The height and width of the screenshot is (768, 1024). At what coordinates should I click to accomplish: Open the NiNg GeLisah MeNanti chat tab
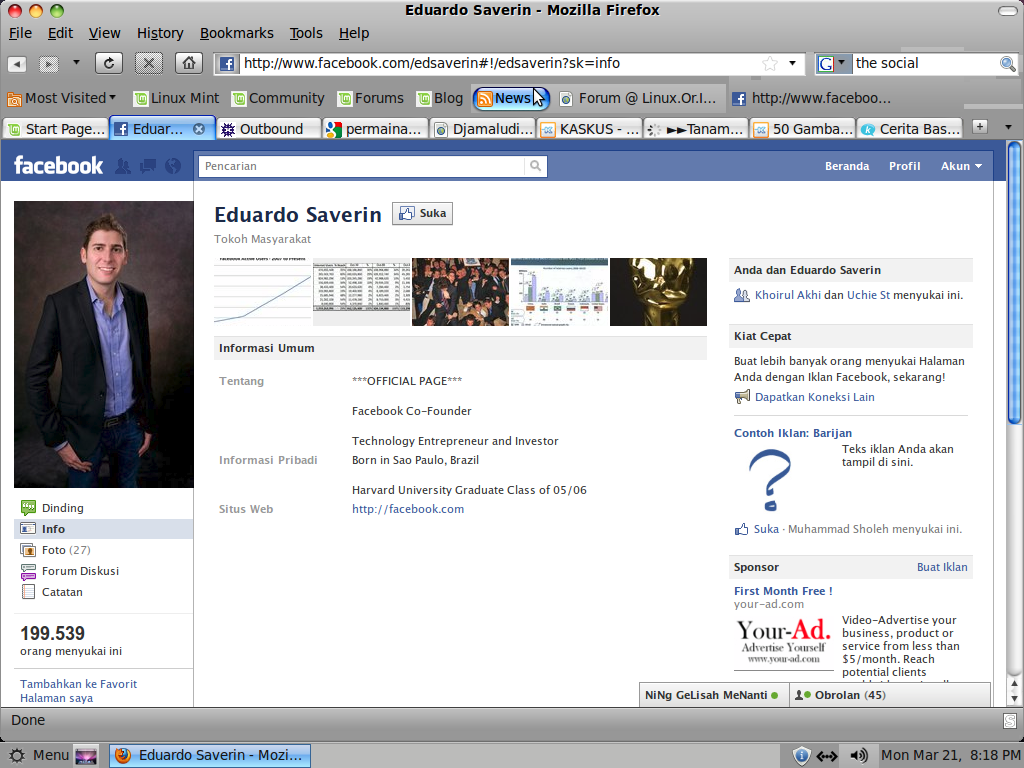[714, 695]
